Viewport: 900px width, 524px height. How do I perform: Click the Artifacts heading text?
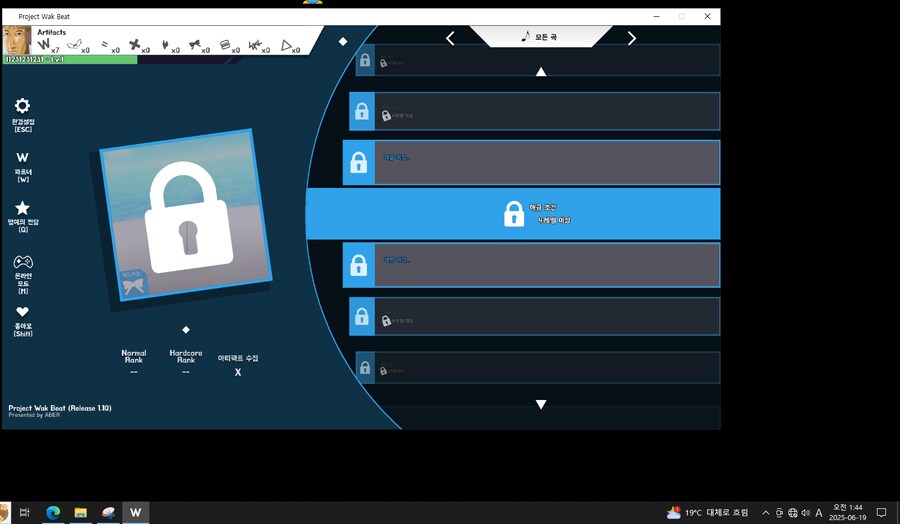[x=52, y=32]
